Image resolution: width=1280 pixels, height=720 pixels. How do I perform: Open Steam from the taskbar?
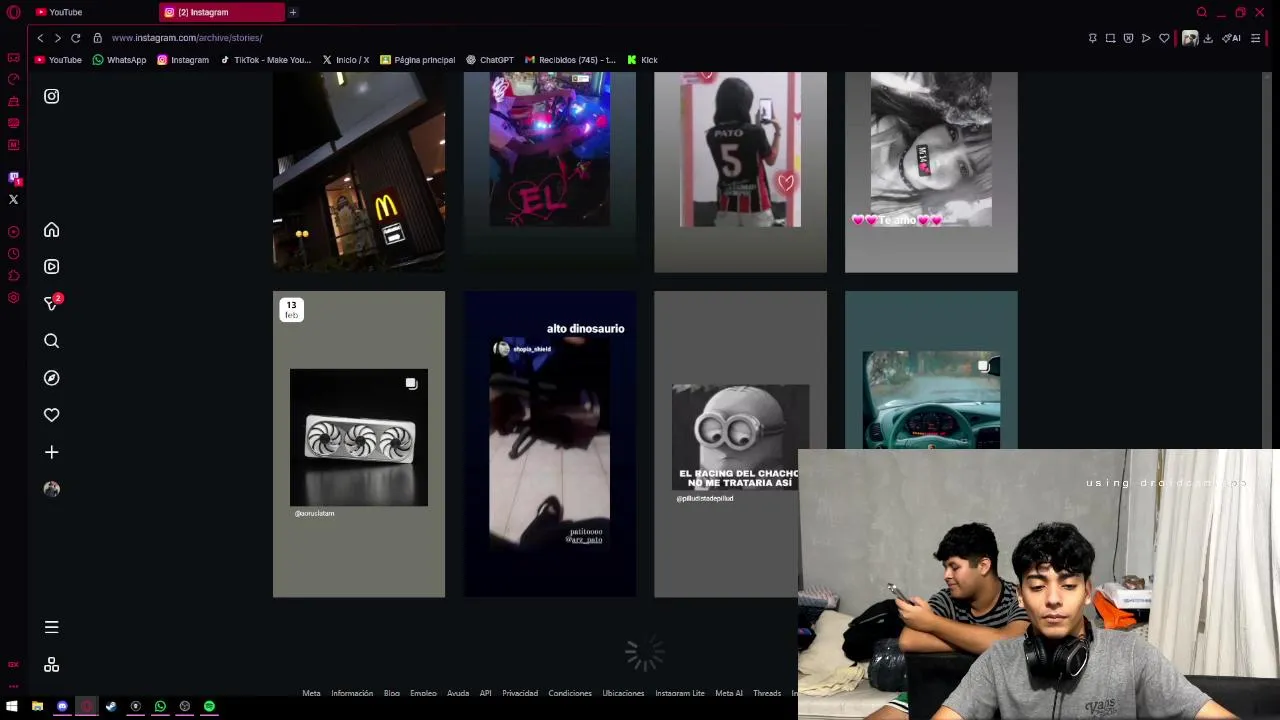(x=111, y=706)
